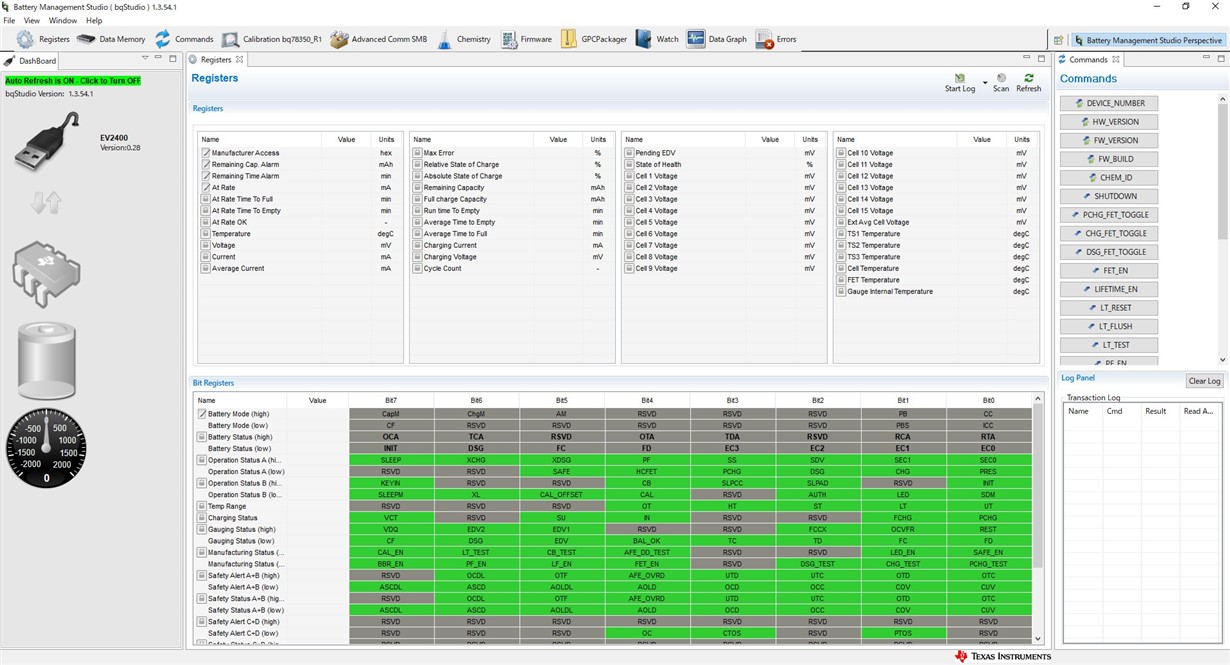The height and width of the screenshot is (665, 1230).
Task: Send the FW_VERSION command
Action: click(1109, 140)
